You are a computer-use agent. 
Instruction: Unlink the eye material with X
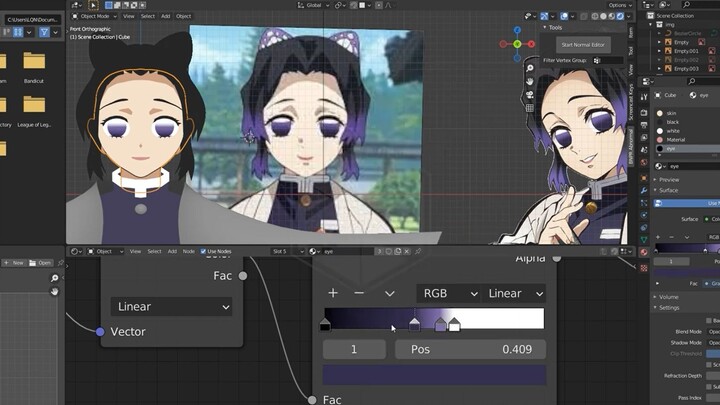pos(406,251)
